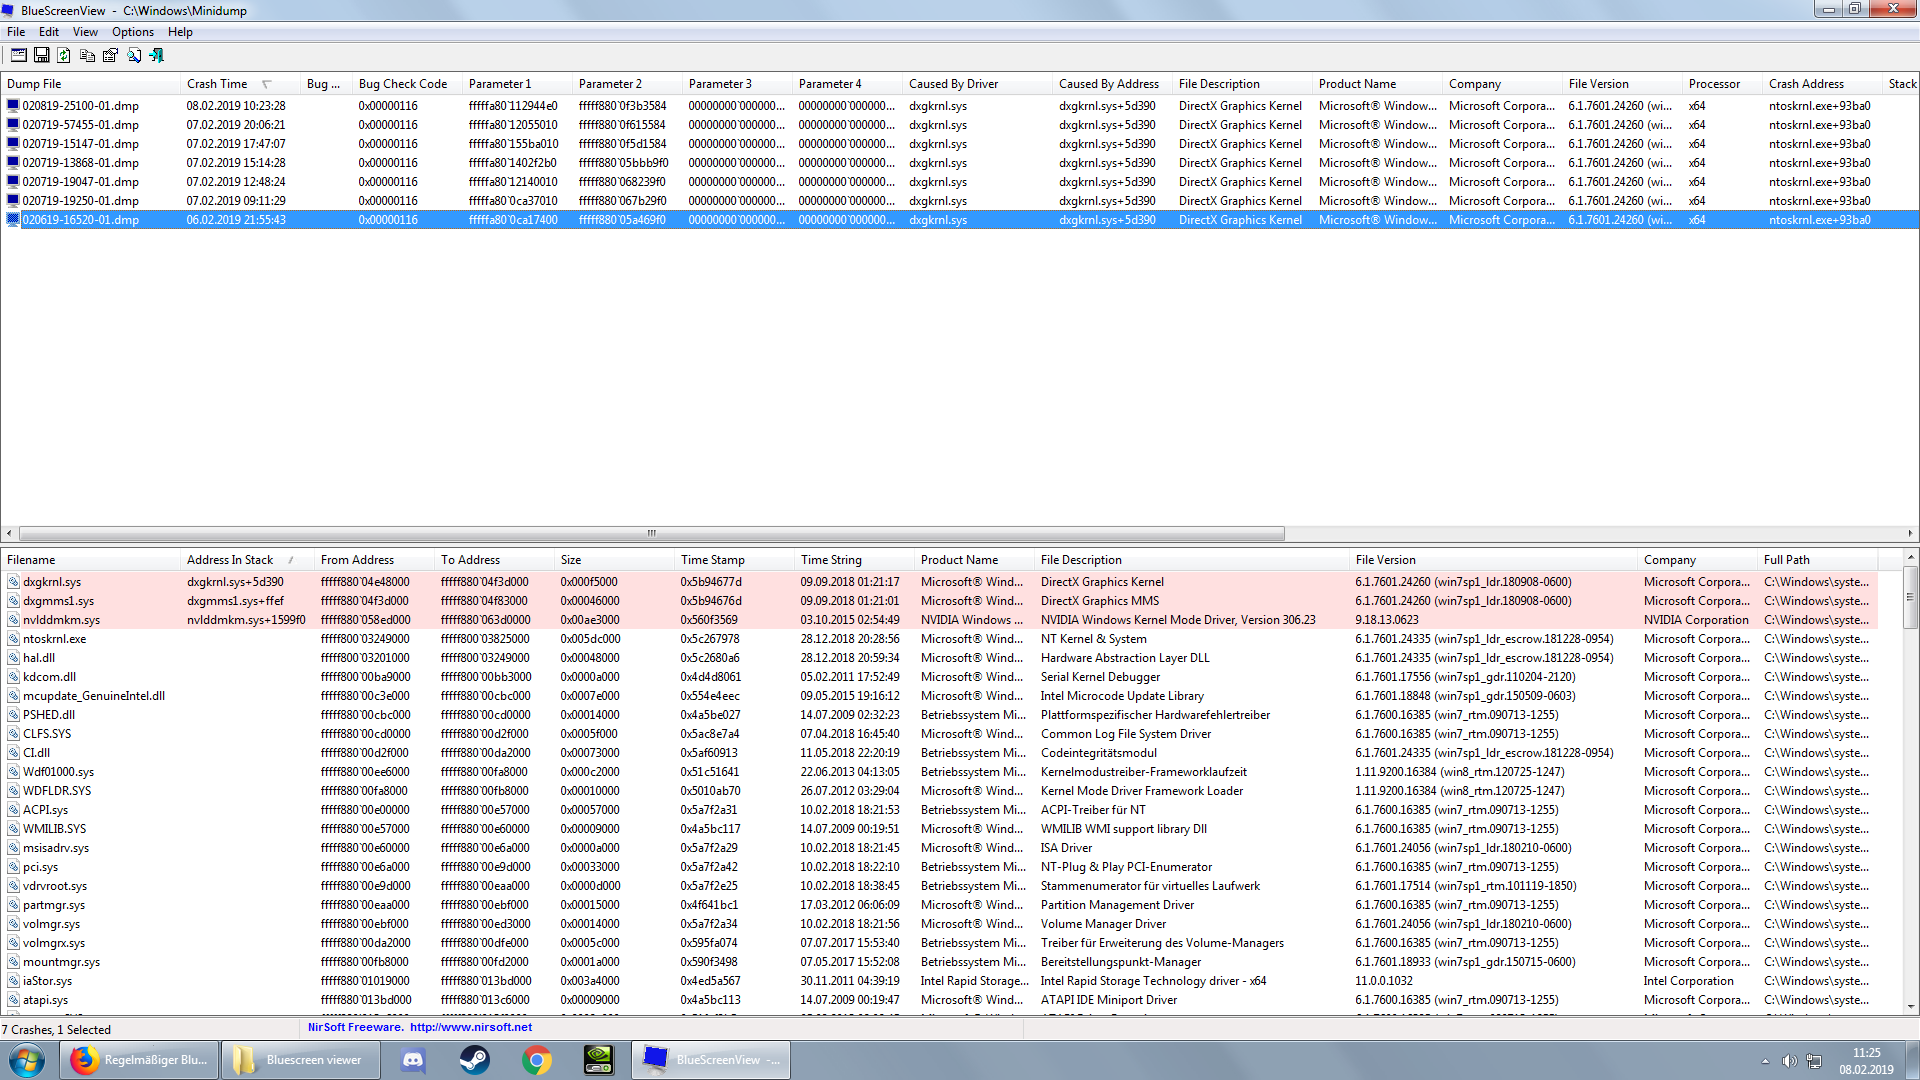Open Steam from the taskbar
This screenshot has width=1920, height=1080.
coord(475,1060)
